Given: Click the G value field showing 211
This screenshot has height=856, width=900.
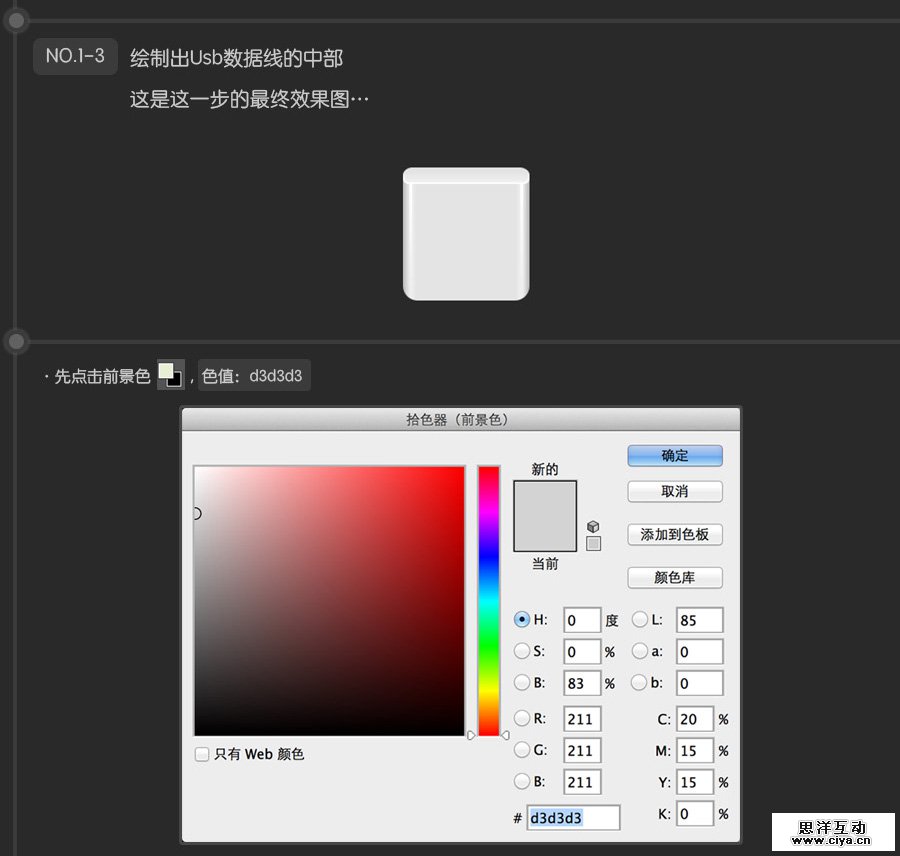Looking at the screenshot, I should click(x=582, y=750).
